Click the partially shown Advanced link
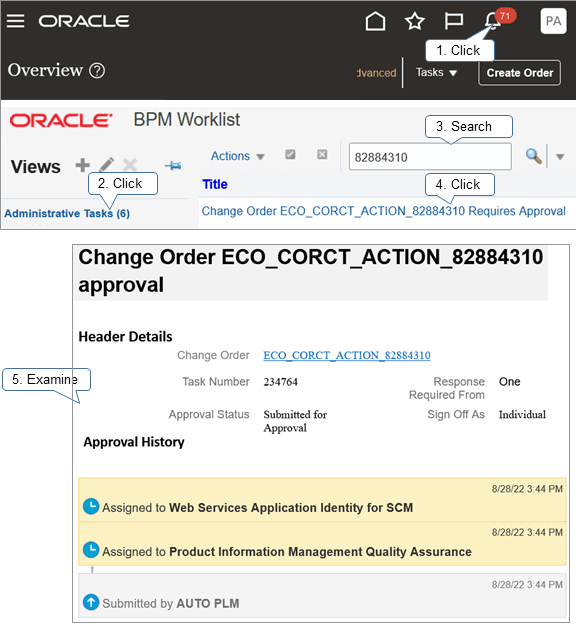Image resolution: width=576 pixels, height=624 pixels. (x=377, y=73)
